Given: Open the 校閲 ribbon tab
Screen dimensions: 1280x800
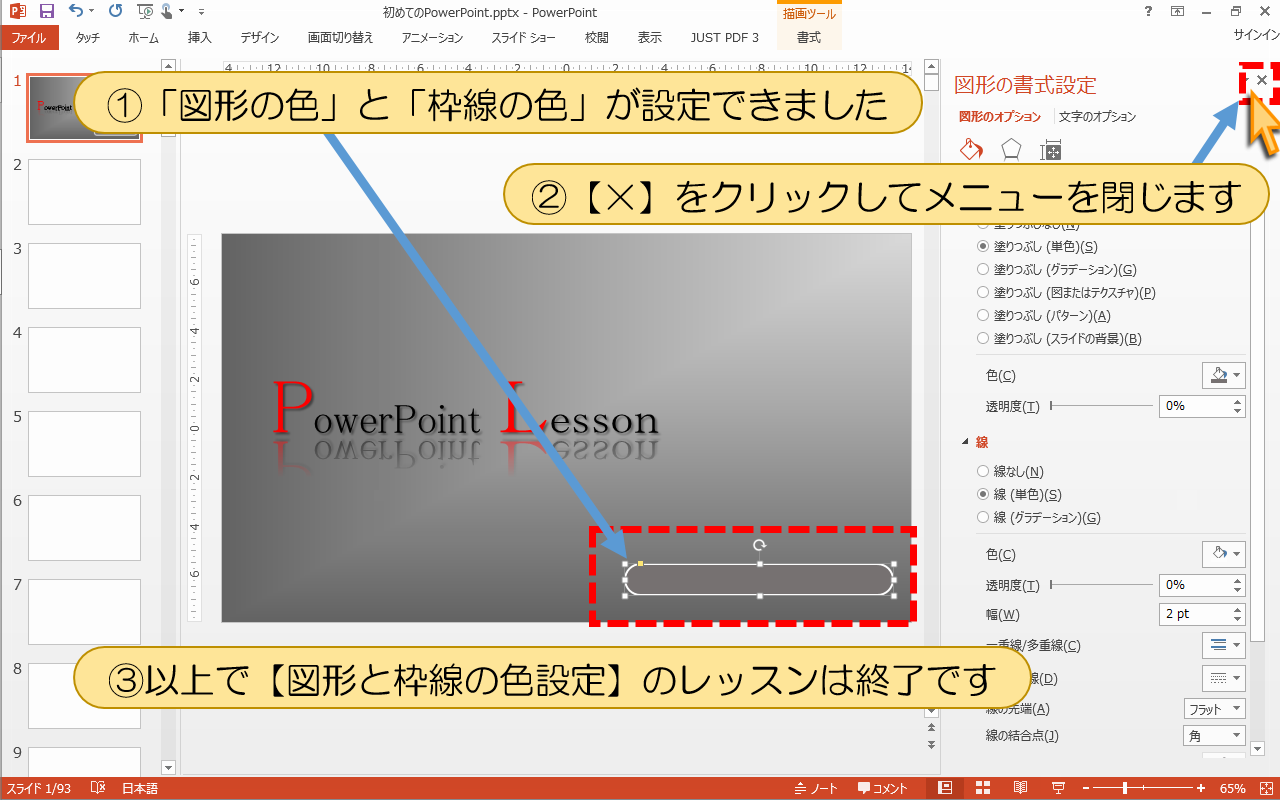Looking at the screenshot, I should coord(596,38).
